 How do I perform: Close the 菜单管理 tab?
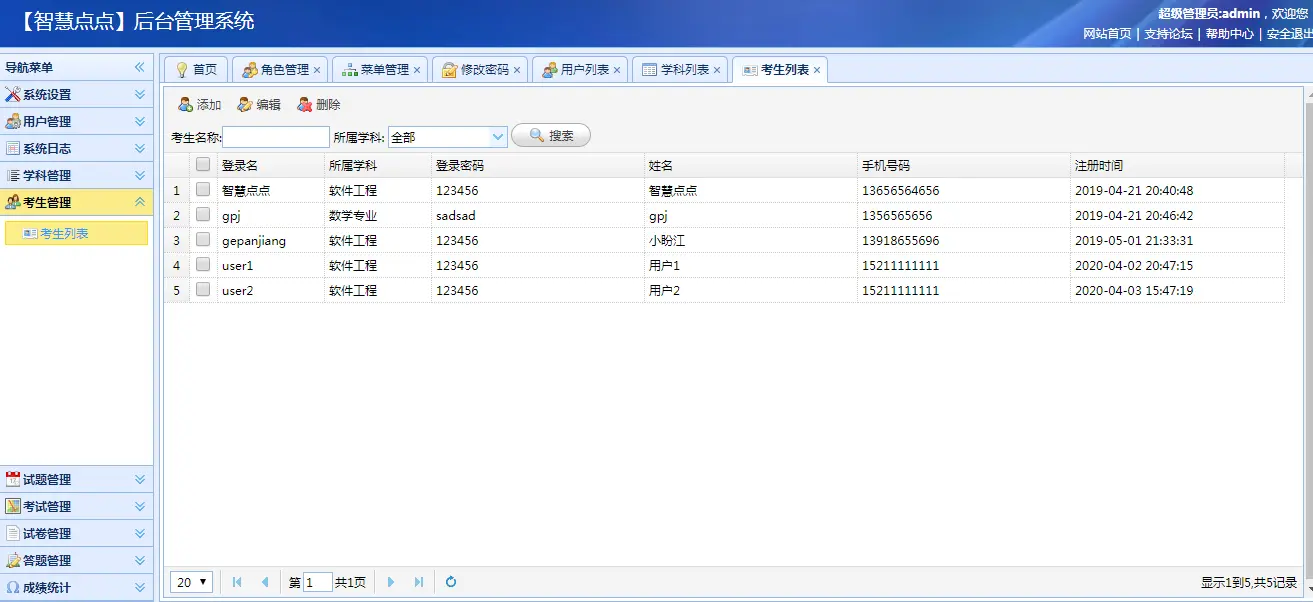(417, 70)
